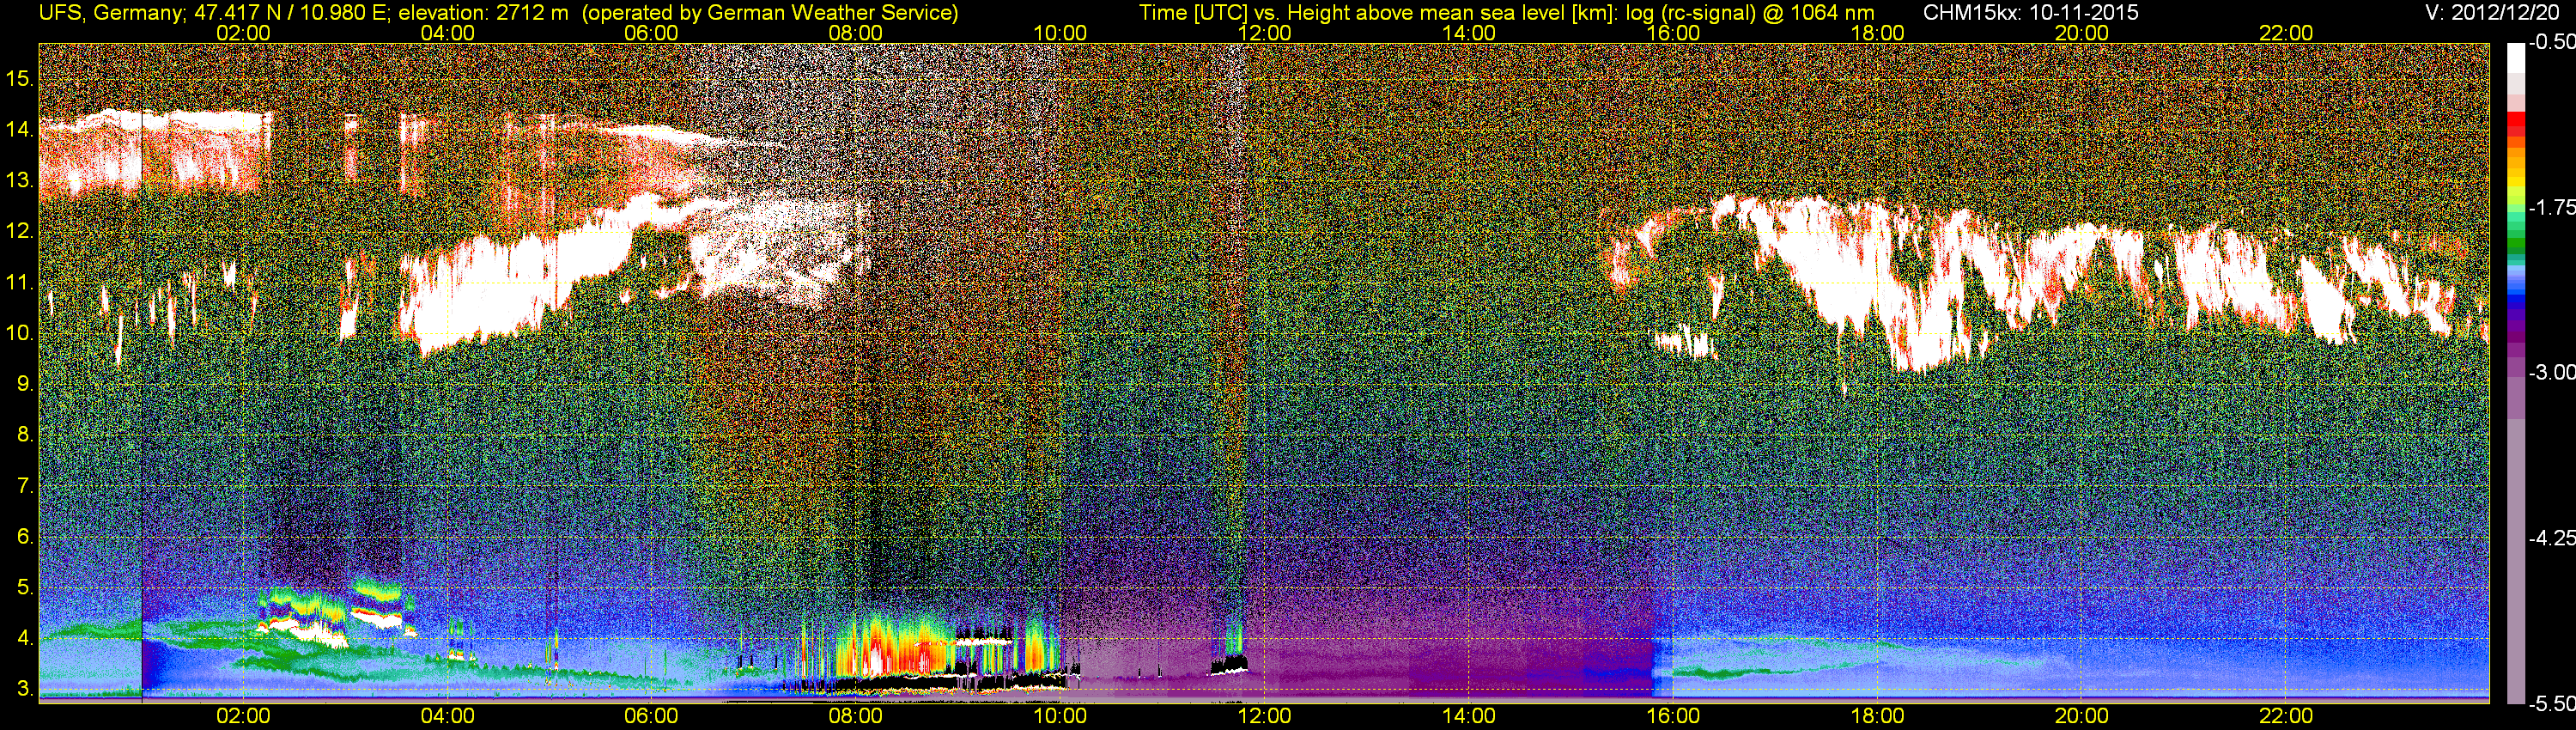Click the '06:00' label on the bottom time axis

(x=651, y=716)
